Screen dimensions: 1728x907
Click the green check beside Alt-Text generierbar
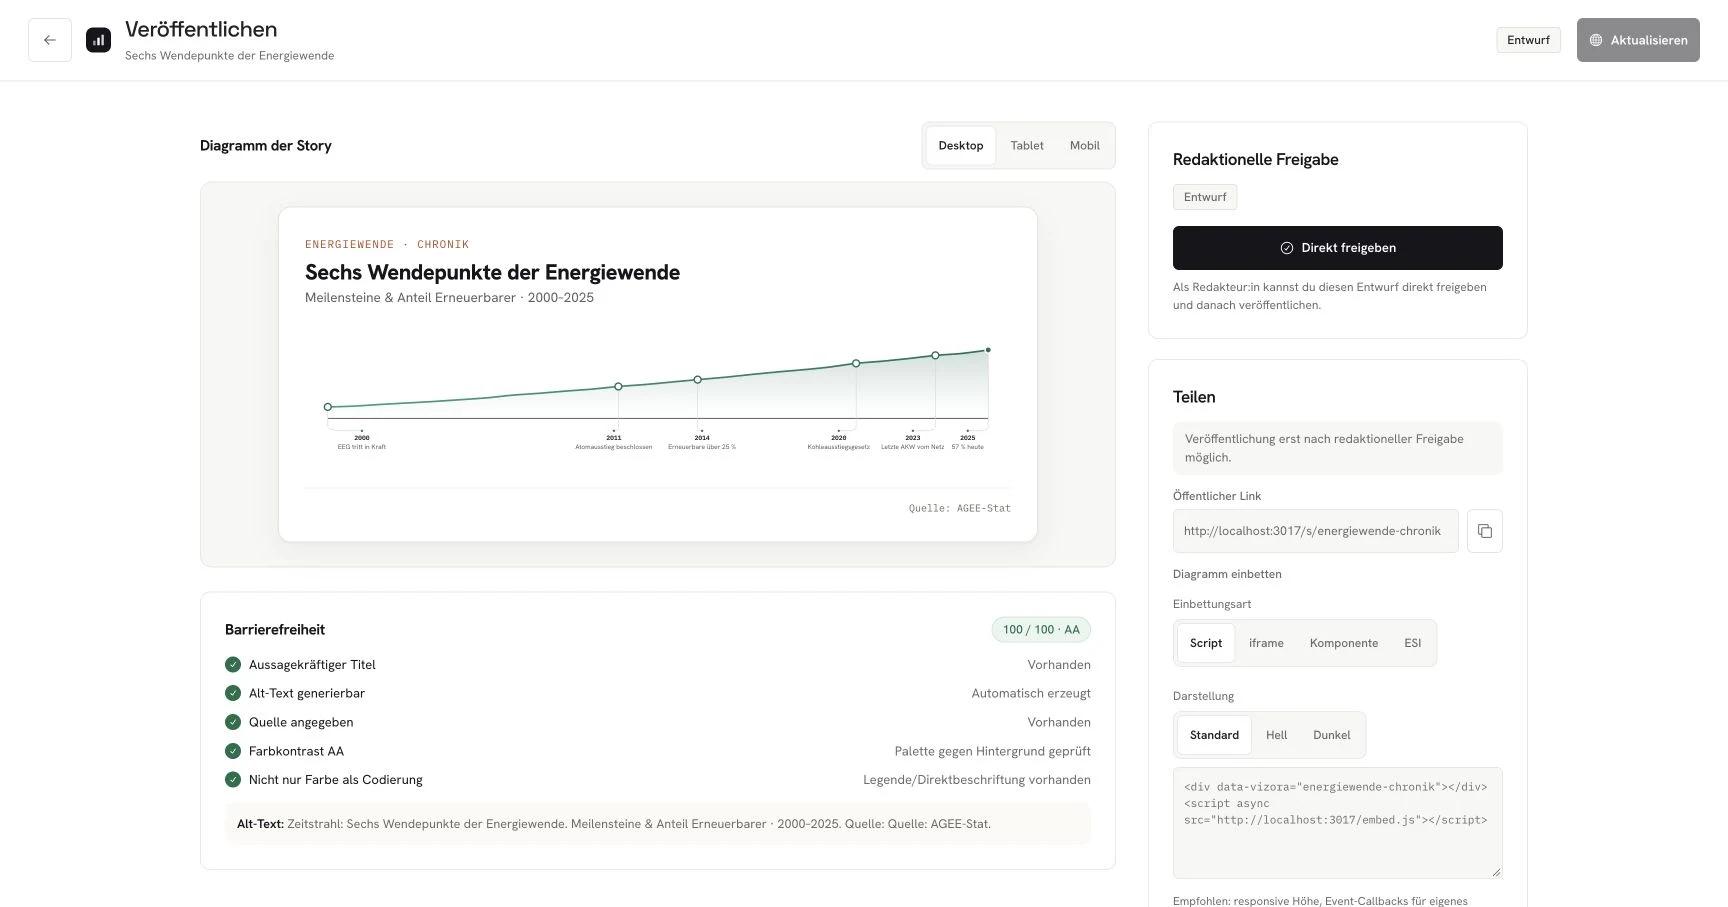pyautogui.click(x=233, y=693)
